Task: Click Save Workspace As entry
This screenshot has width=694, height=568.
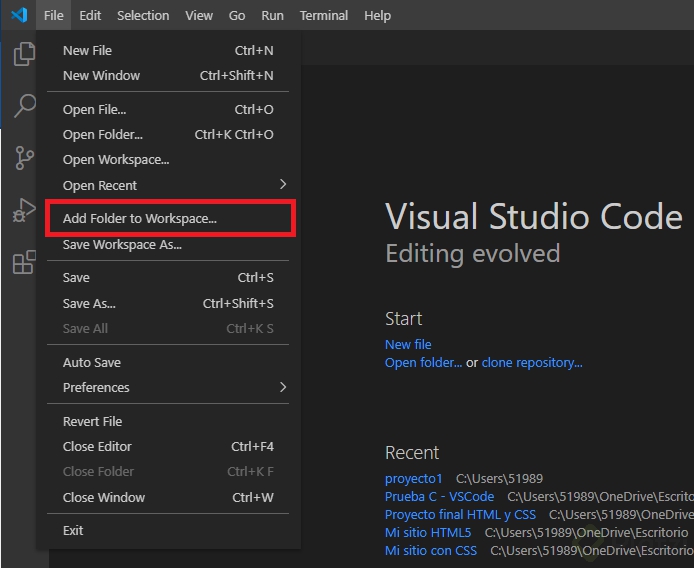Action: tap(122, 244)
